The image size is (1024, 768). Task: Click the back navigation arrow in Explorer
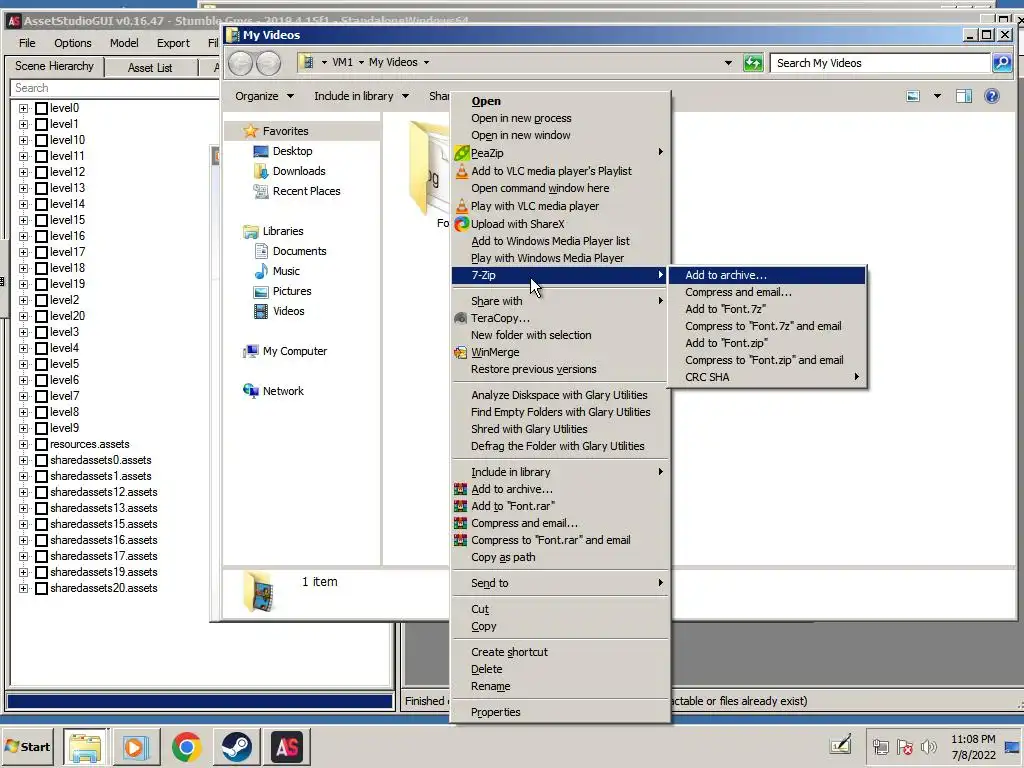[x=240, y=63]
